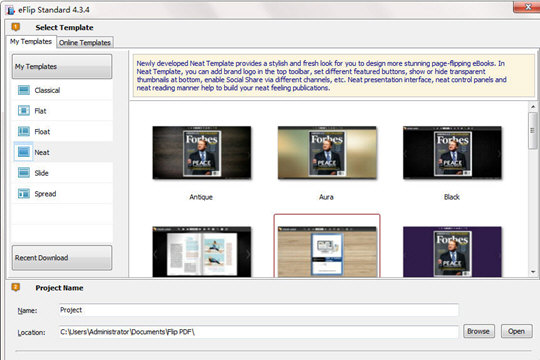
Task: Click the template list scroll up arrow
Action: point(533,107)
